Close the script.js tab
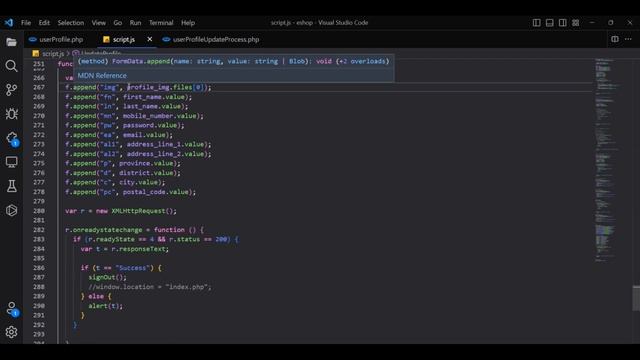 click(x=149, y=39)
